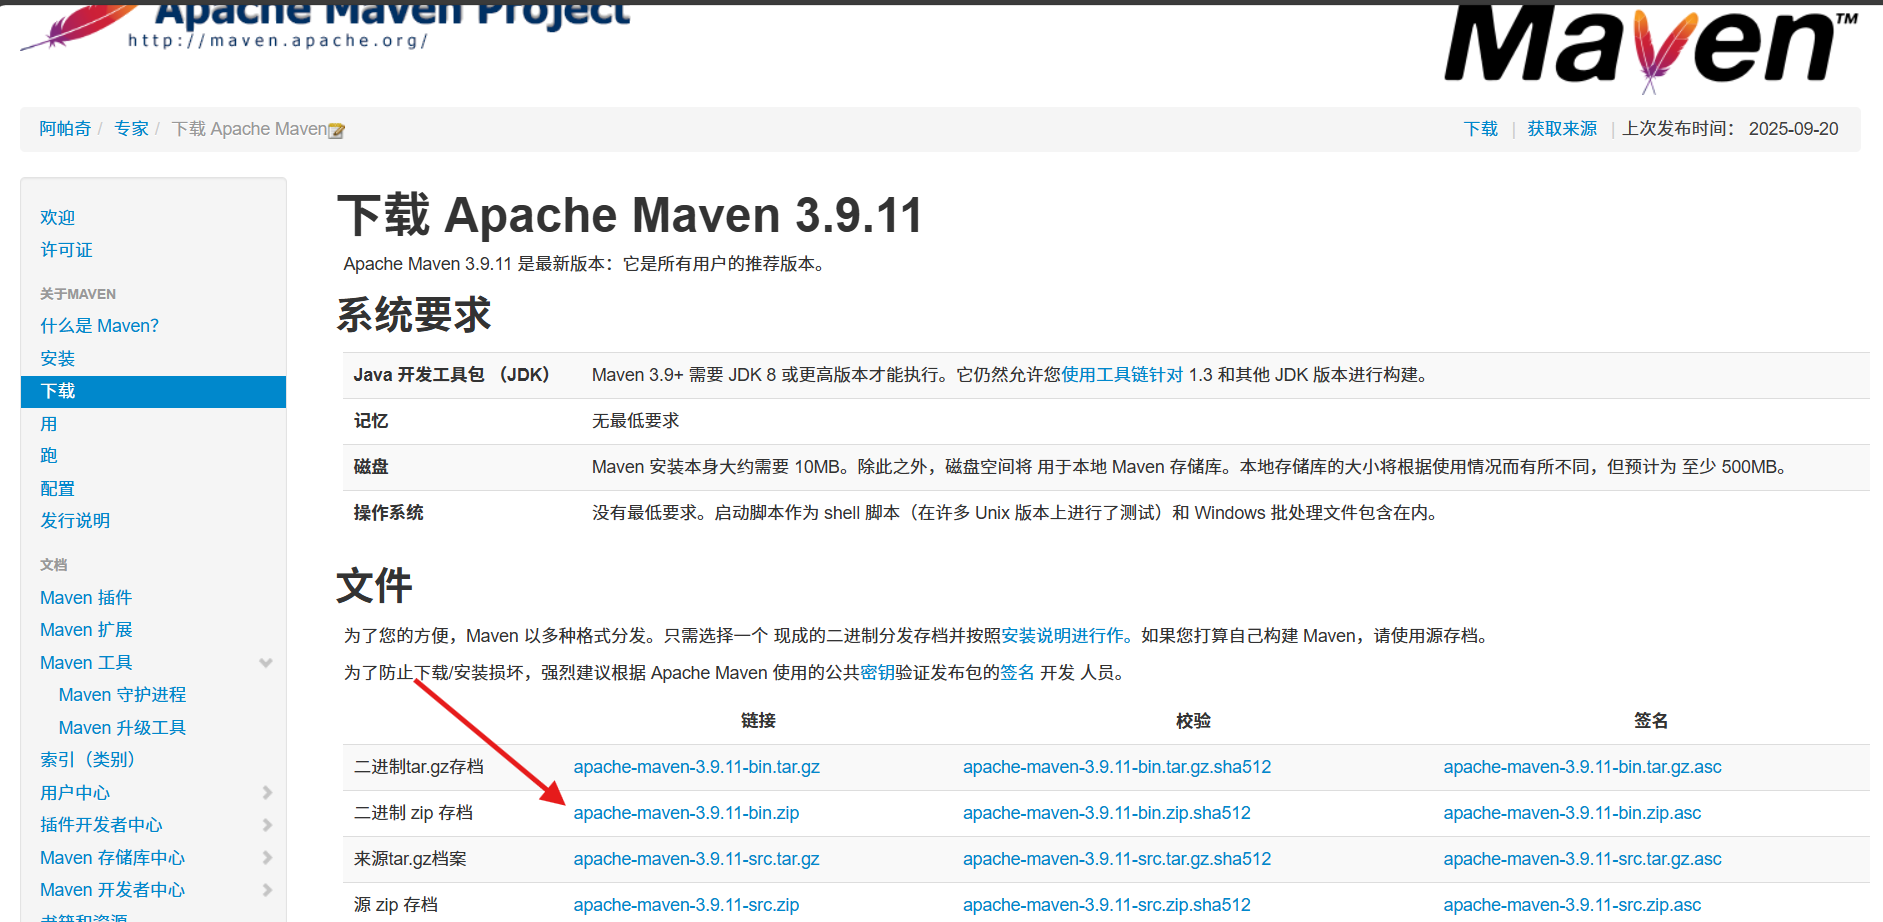Click the Apache feather logo

point(80,25)
